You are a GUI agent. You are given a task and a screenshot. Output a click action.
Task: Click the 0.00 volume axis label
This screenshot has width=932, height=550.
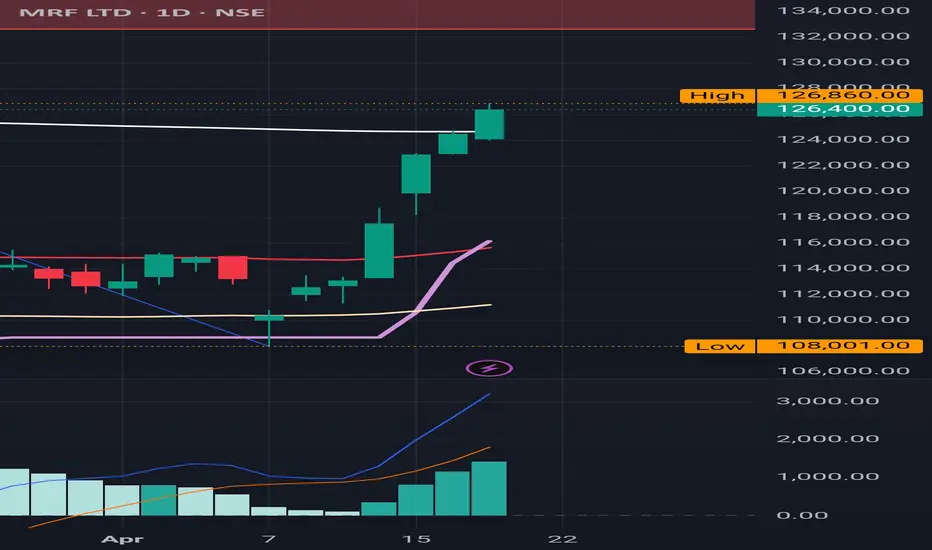802,516
